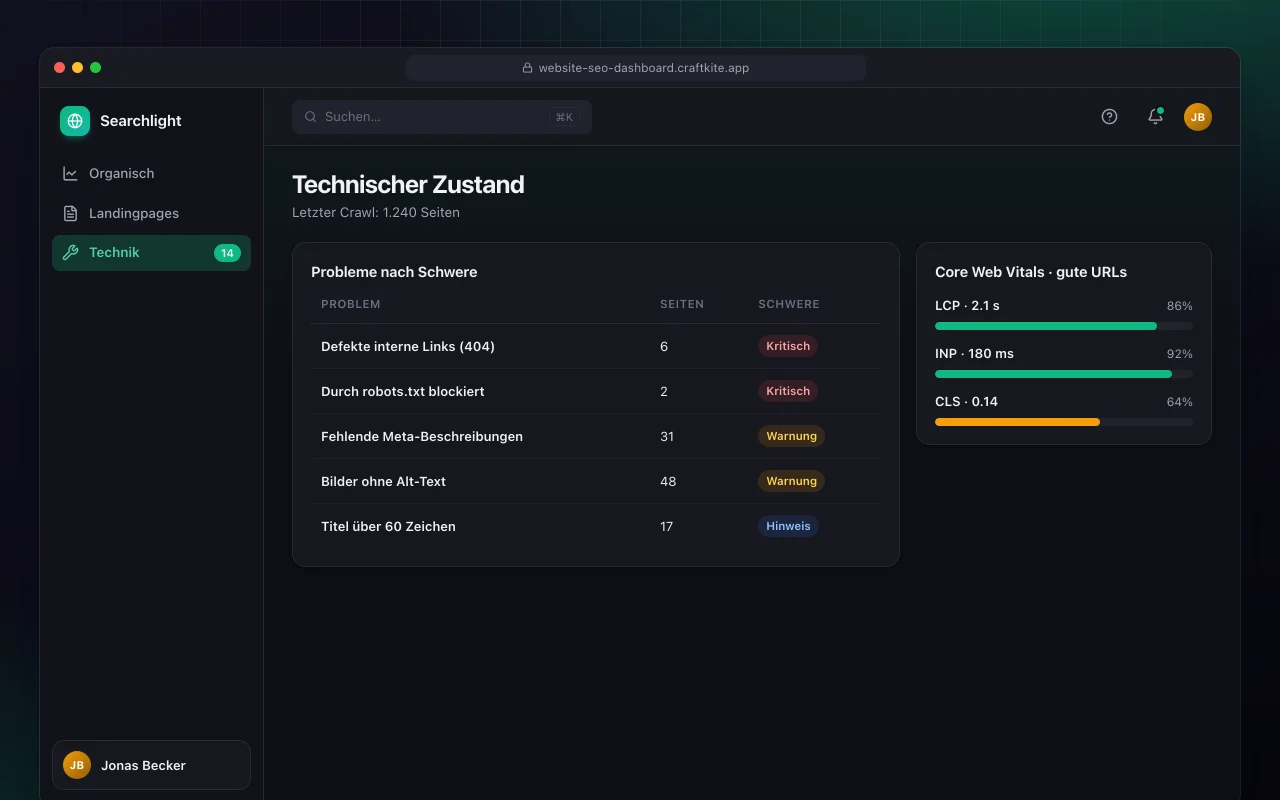Select the Technik menu item
This screenshot has height=800, width=1280.
coord(151,253)
